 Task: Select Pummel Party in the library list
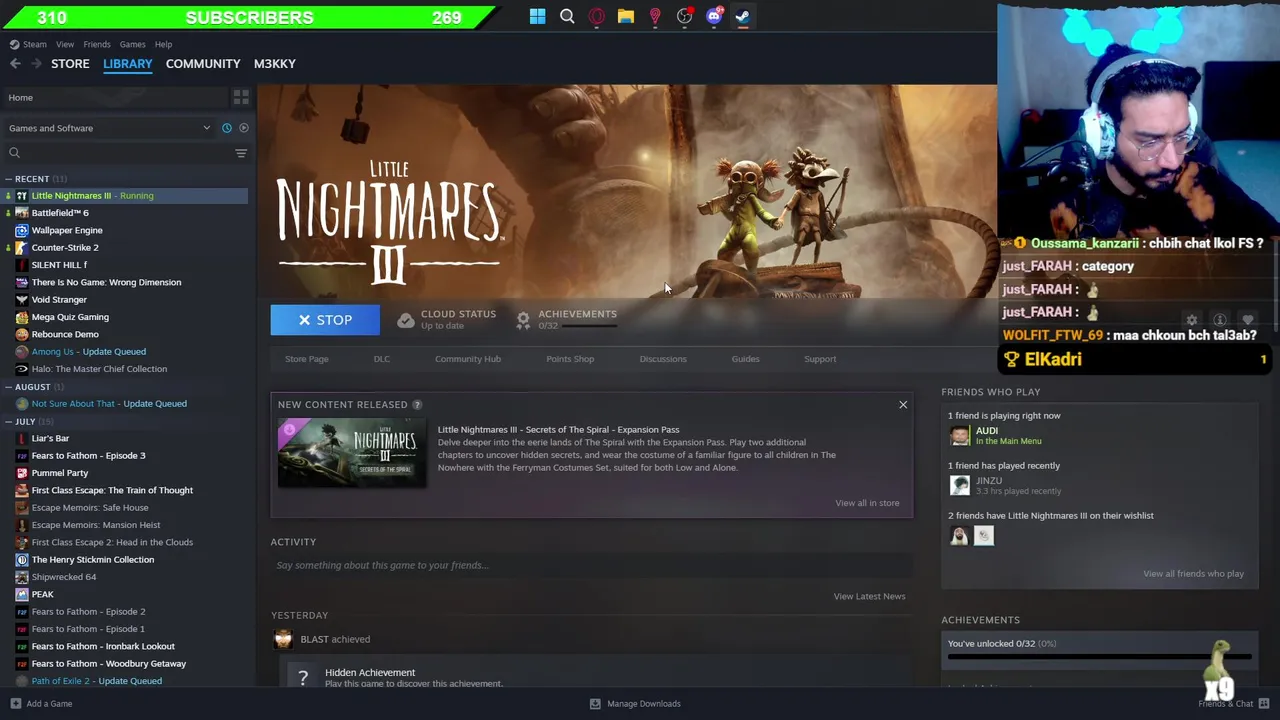(x=60, y=473)
